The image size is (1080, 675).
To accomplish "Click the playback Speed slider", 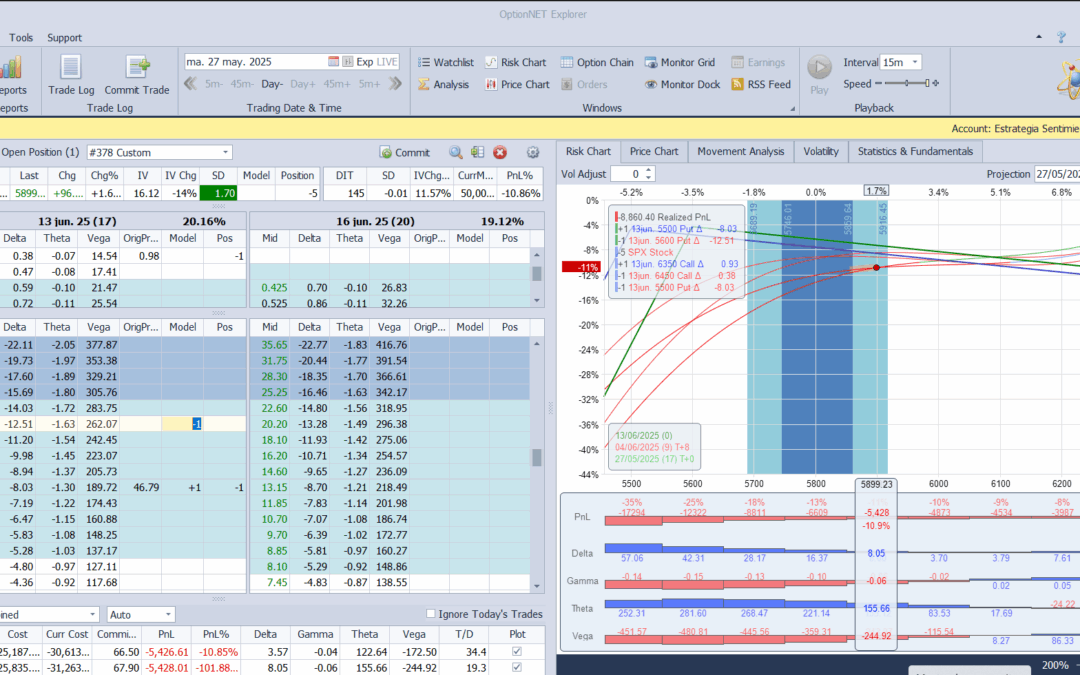I will pos(905,84).
